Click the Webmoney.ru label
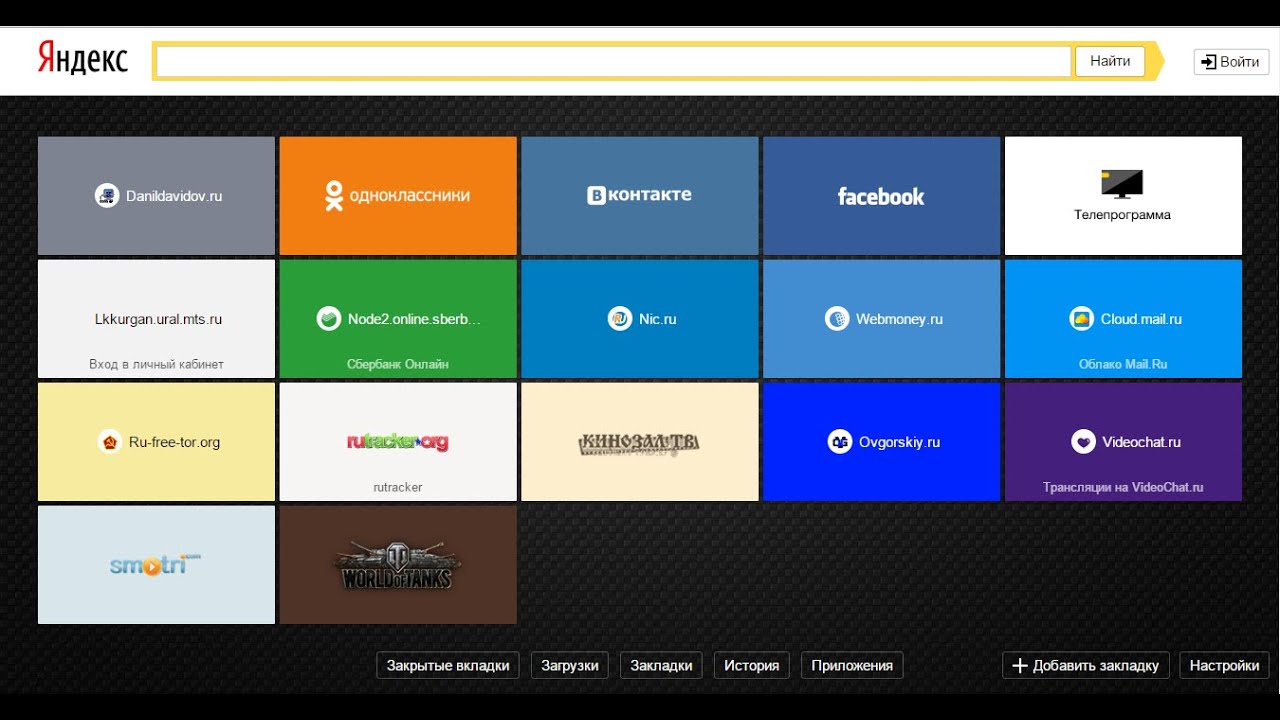Viewport: 1280px width, 720px height. tap(899, 319)
